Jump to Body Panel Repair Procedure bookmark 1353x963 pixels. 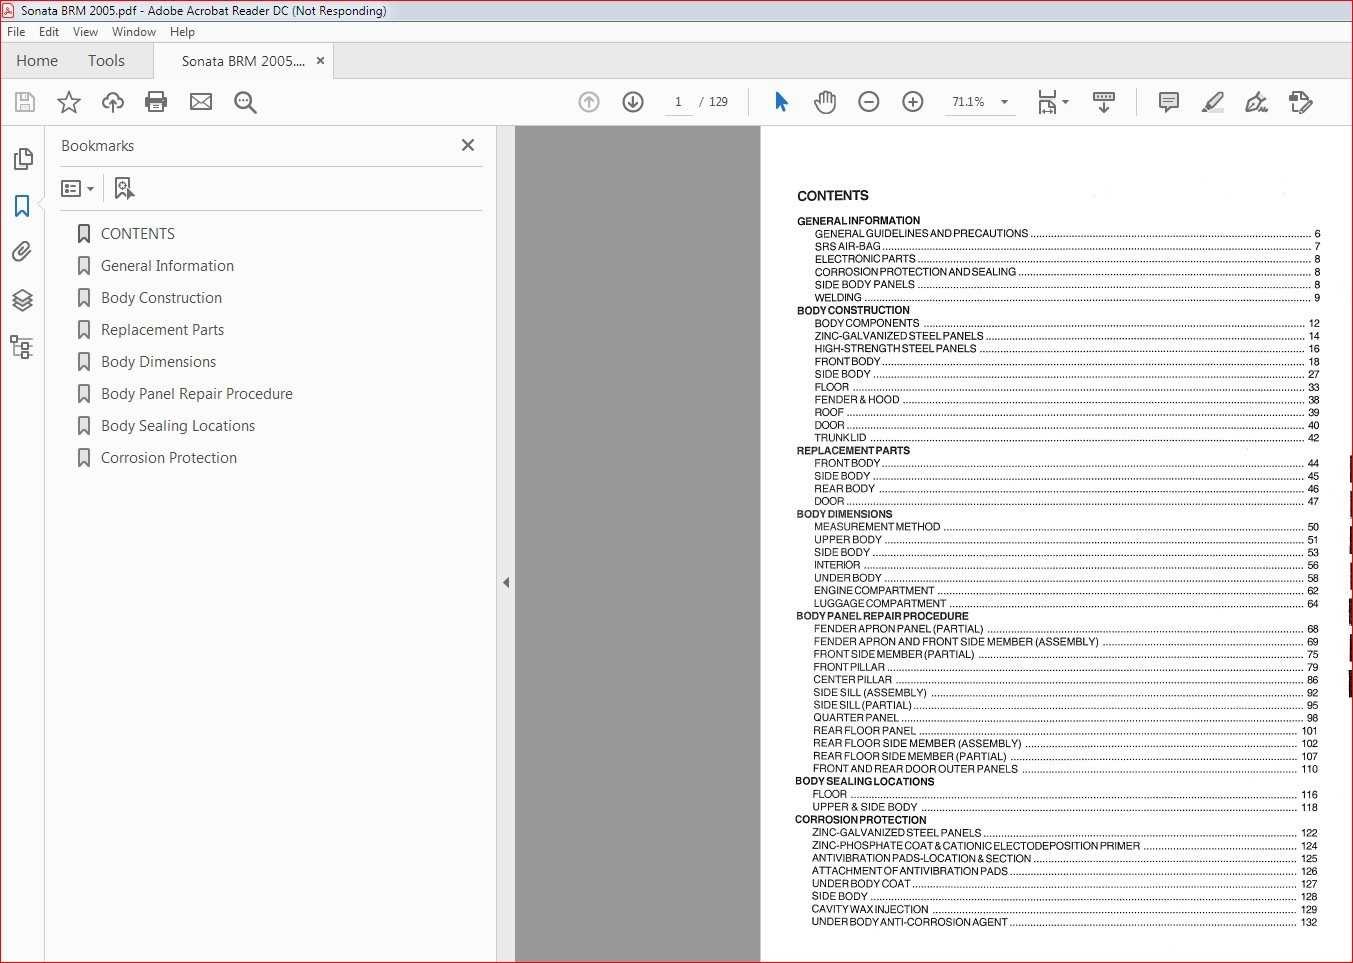(197, 394)
